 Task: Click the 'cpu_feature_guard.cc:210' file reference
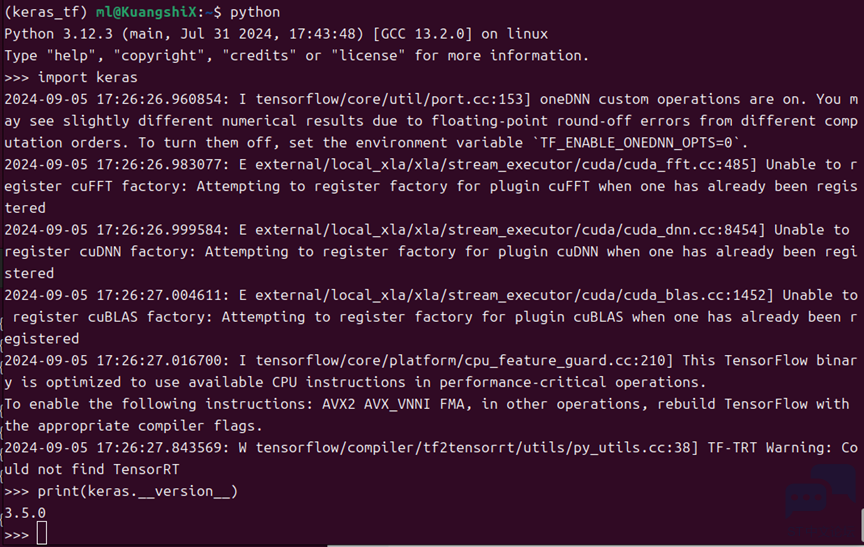pyautogui.click(x=566, y=360)
